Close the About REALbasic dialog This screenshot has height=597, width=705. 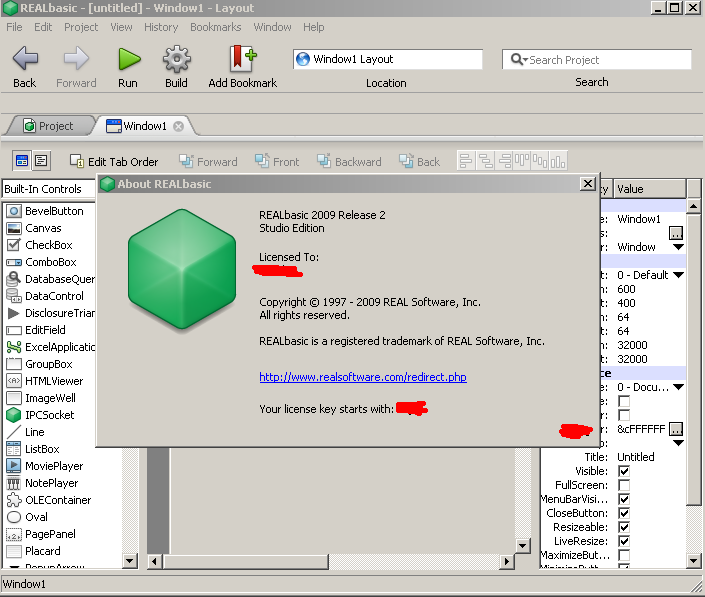tap(588, 183)
